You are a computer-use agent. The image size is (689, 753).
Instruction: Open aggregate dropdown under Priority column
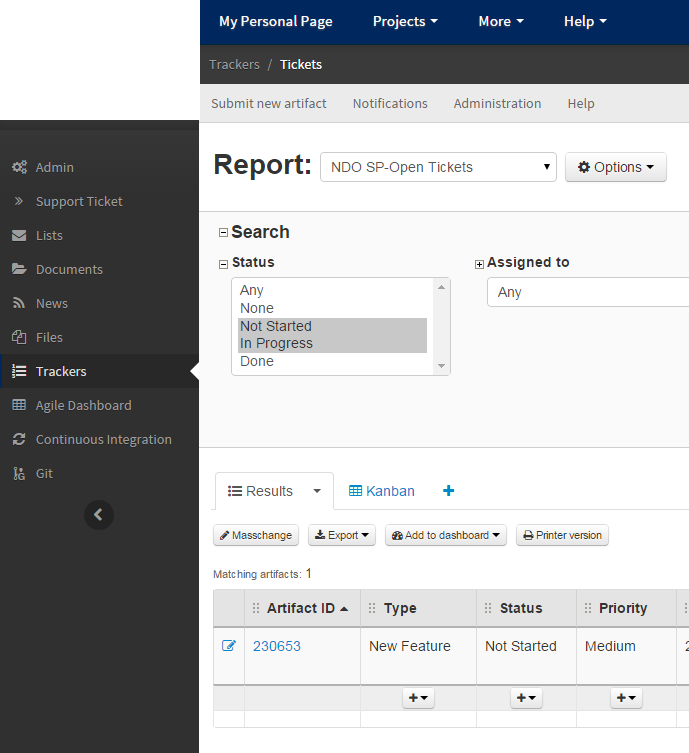point(626,698)
